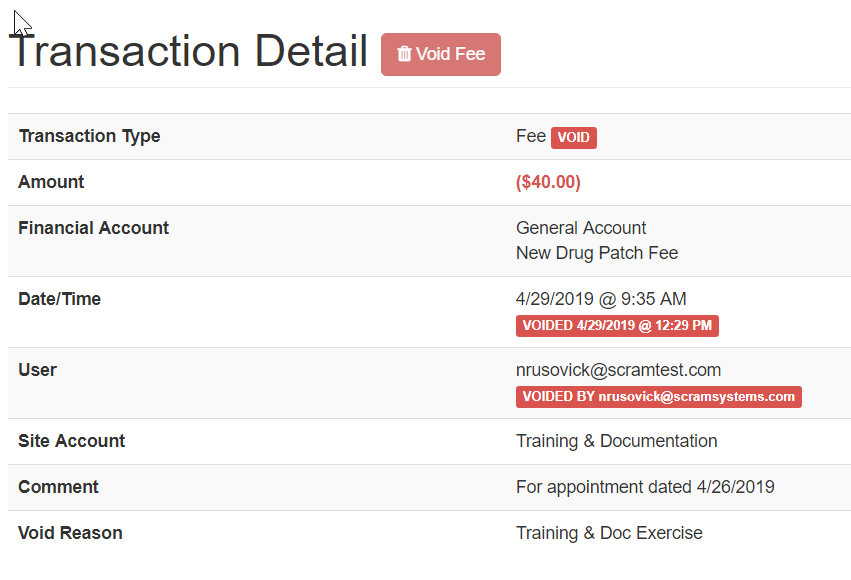Click the New Drug Patch Fee text
This screenshot has width=851, height=580.
tap(597, 253)
